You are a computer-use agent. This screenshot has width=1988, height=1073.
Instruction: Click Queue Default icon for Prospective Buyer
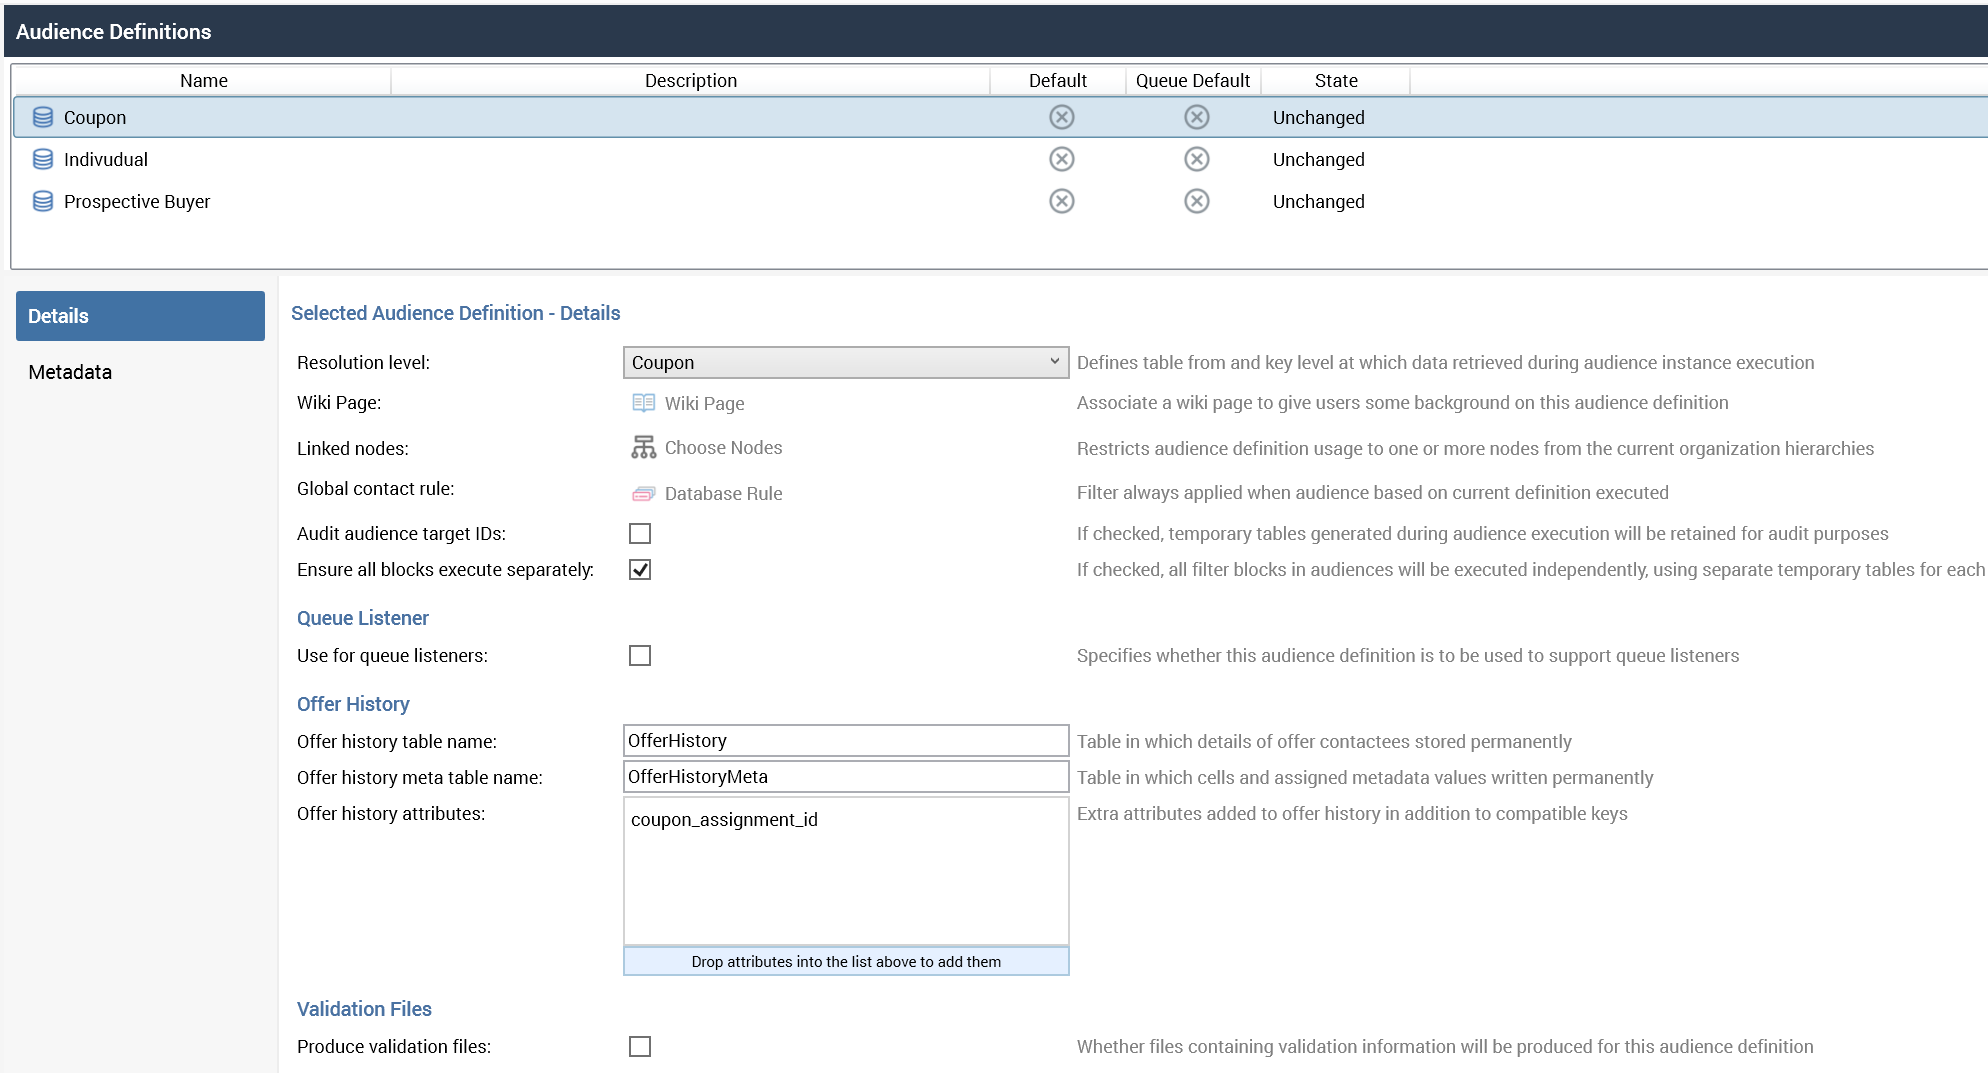pos(1196,201)
